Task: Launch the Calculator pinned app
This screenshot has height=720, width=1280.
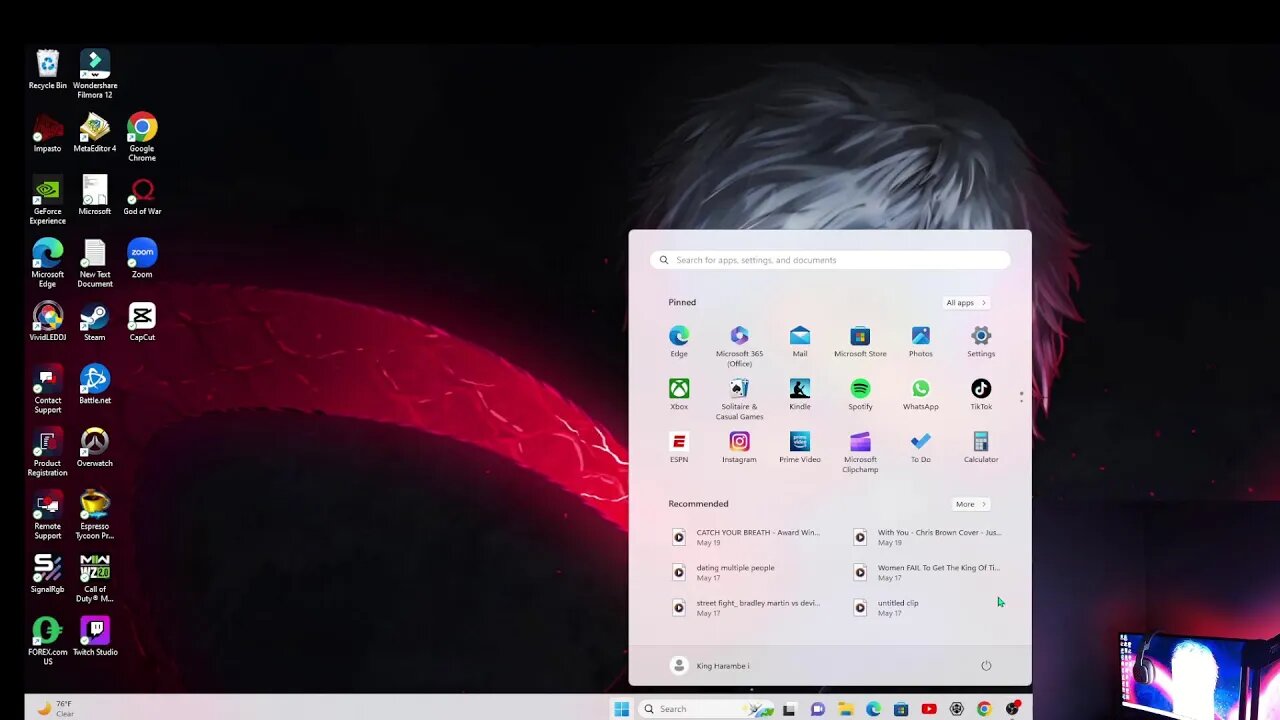Action: (981, 447)
